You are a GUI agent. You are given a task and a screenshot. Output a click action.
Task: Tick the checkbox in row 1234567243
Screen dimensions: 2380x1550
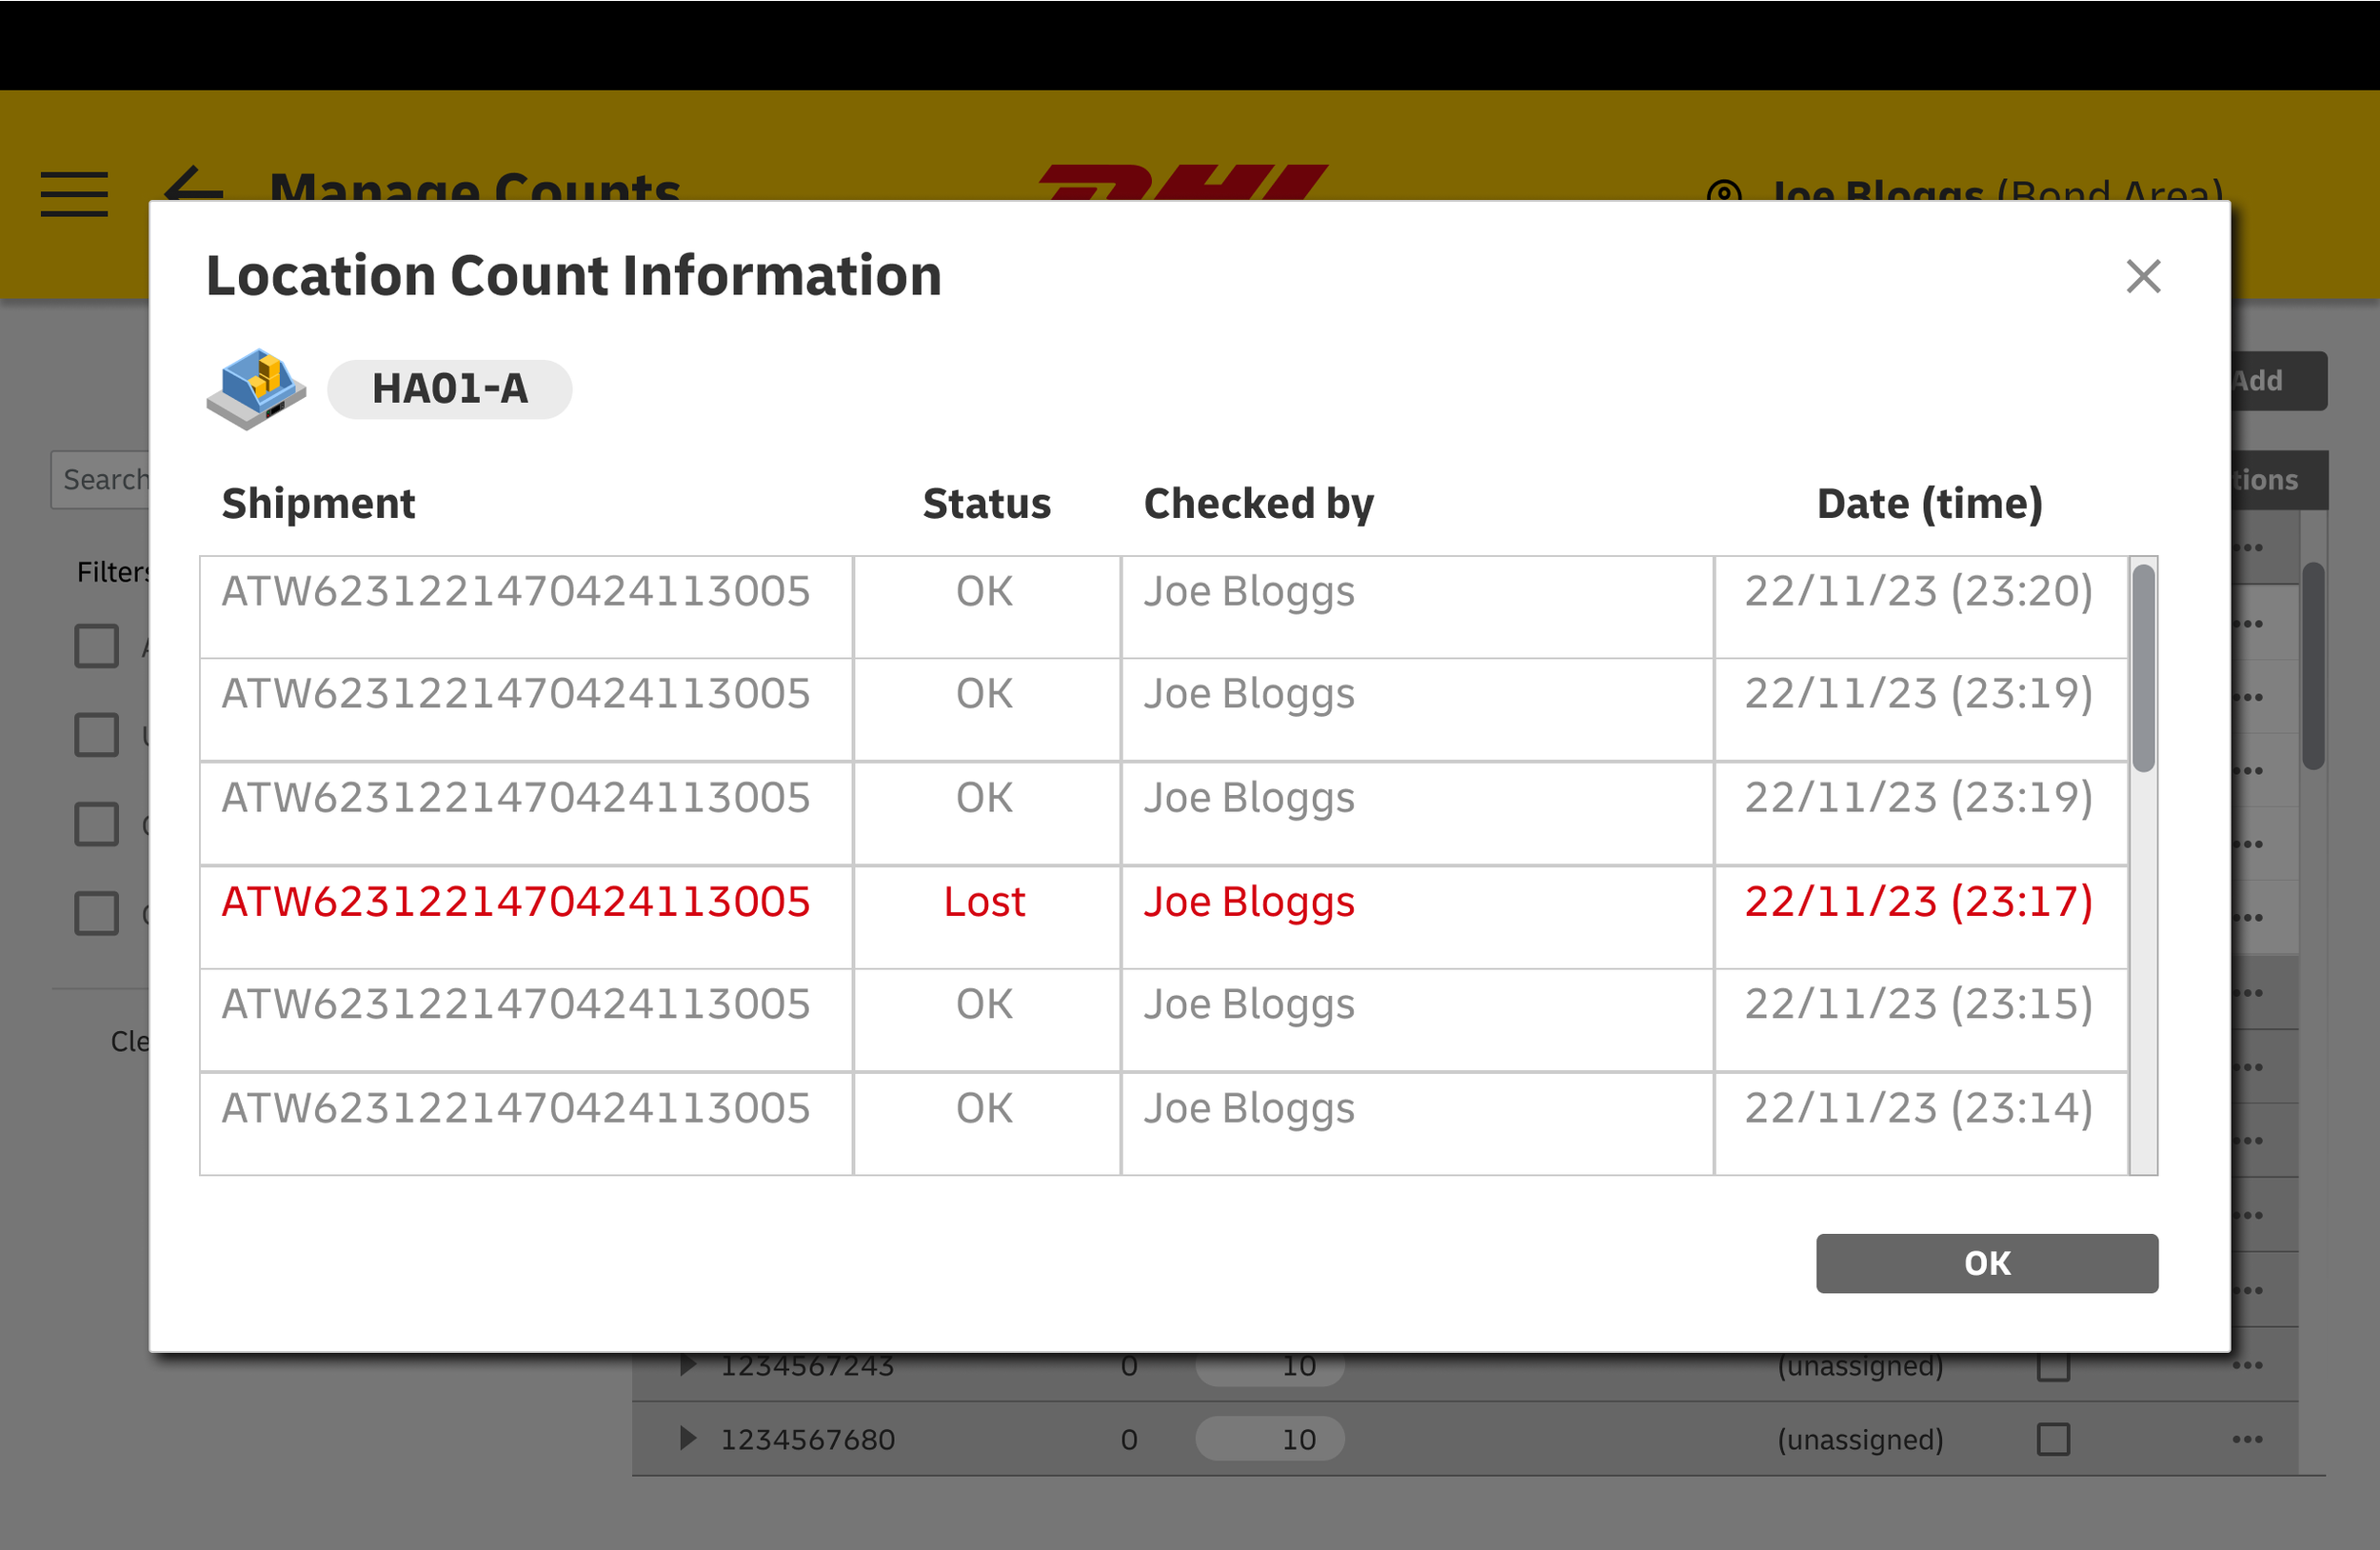[x=2053, y=1367]
